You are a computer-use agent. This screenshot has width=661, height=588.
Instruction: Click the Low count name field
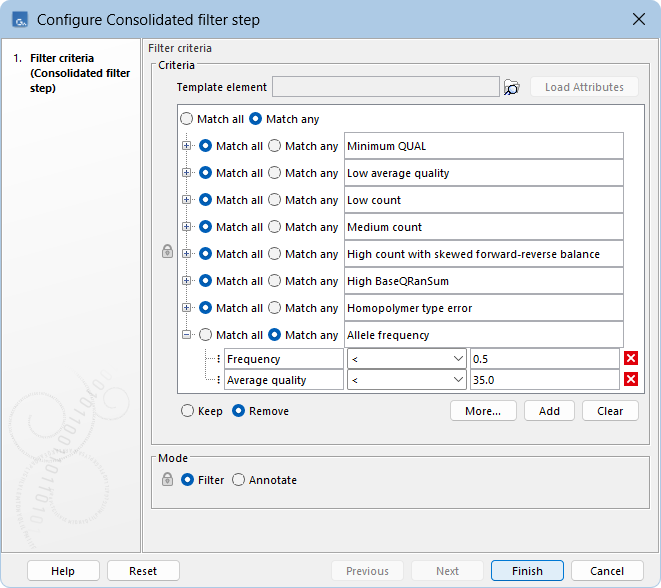(484, 200)
